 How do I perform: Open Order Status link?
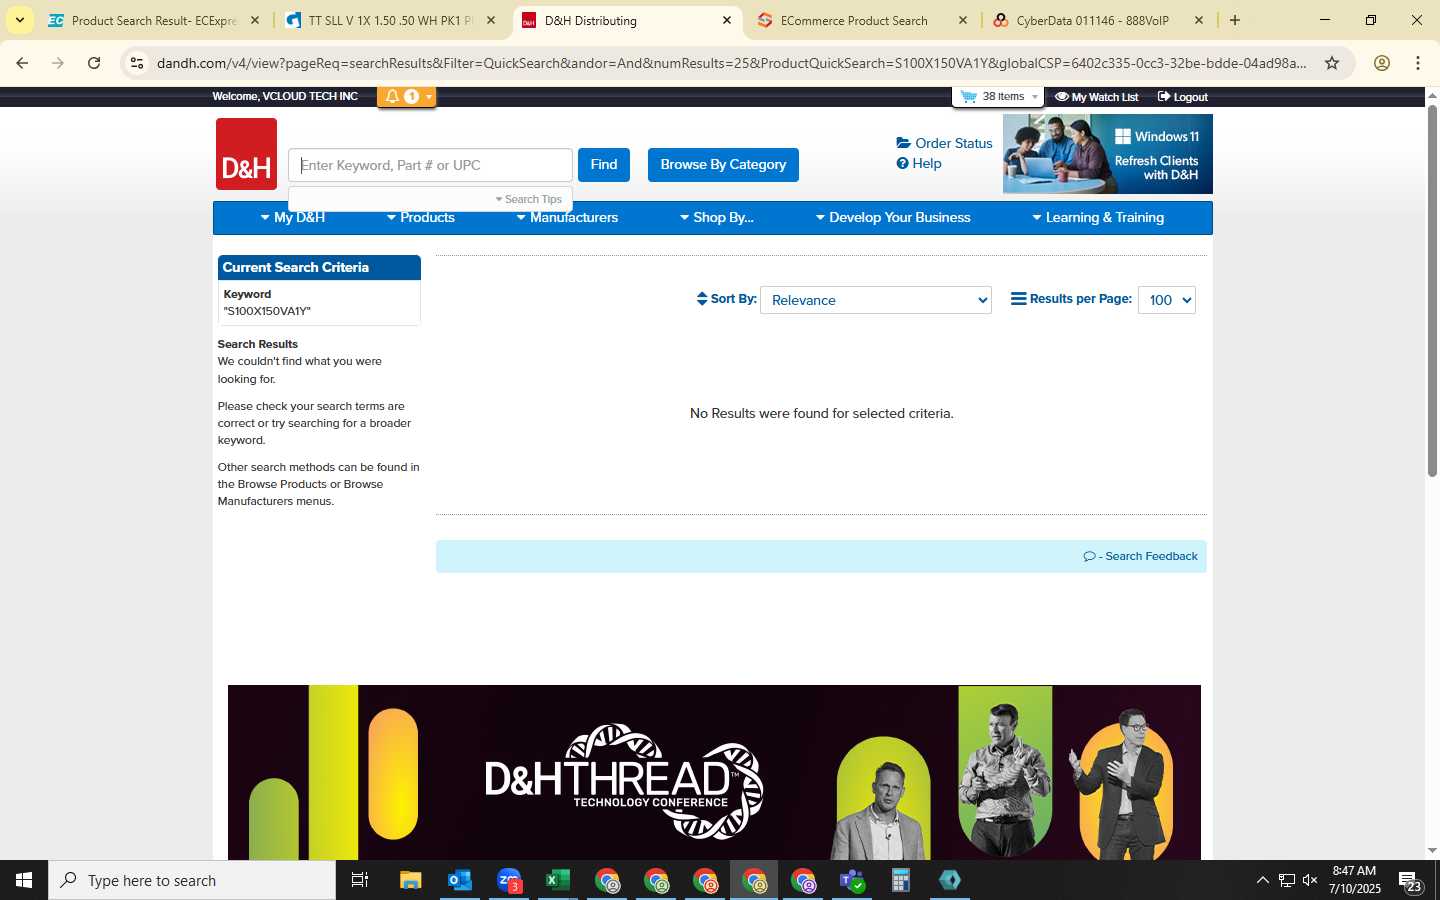944,143
